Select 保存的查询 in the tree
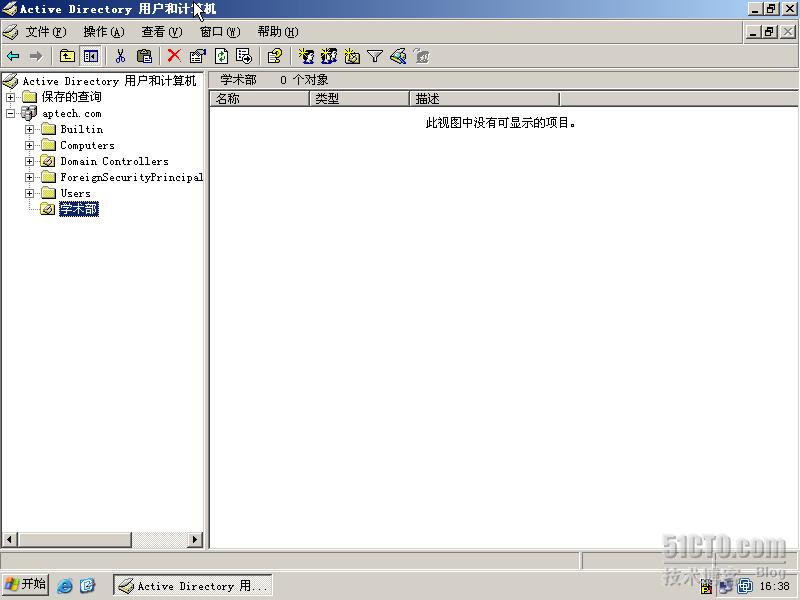The width and height of the screenshot is (800, 600). [71, 97]
